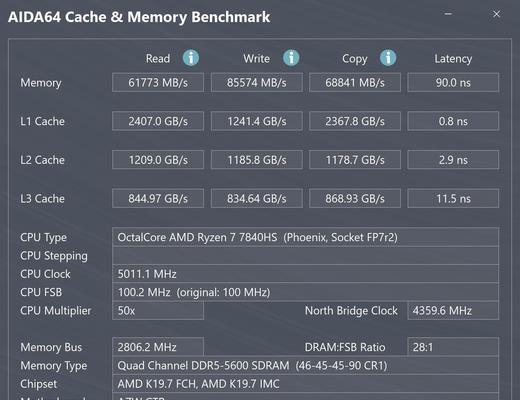The height and width of the screenshot is (400, 520).
Task: Click the DRAM:FSB Ratio 28:1 field
Action: pyautogui.click(x=453, y=347)
